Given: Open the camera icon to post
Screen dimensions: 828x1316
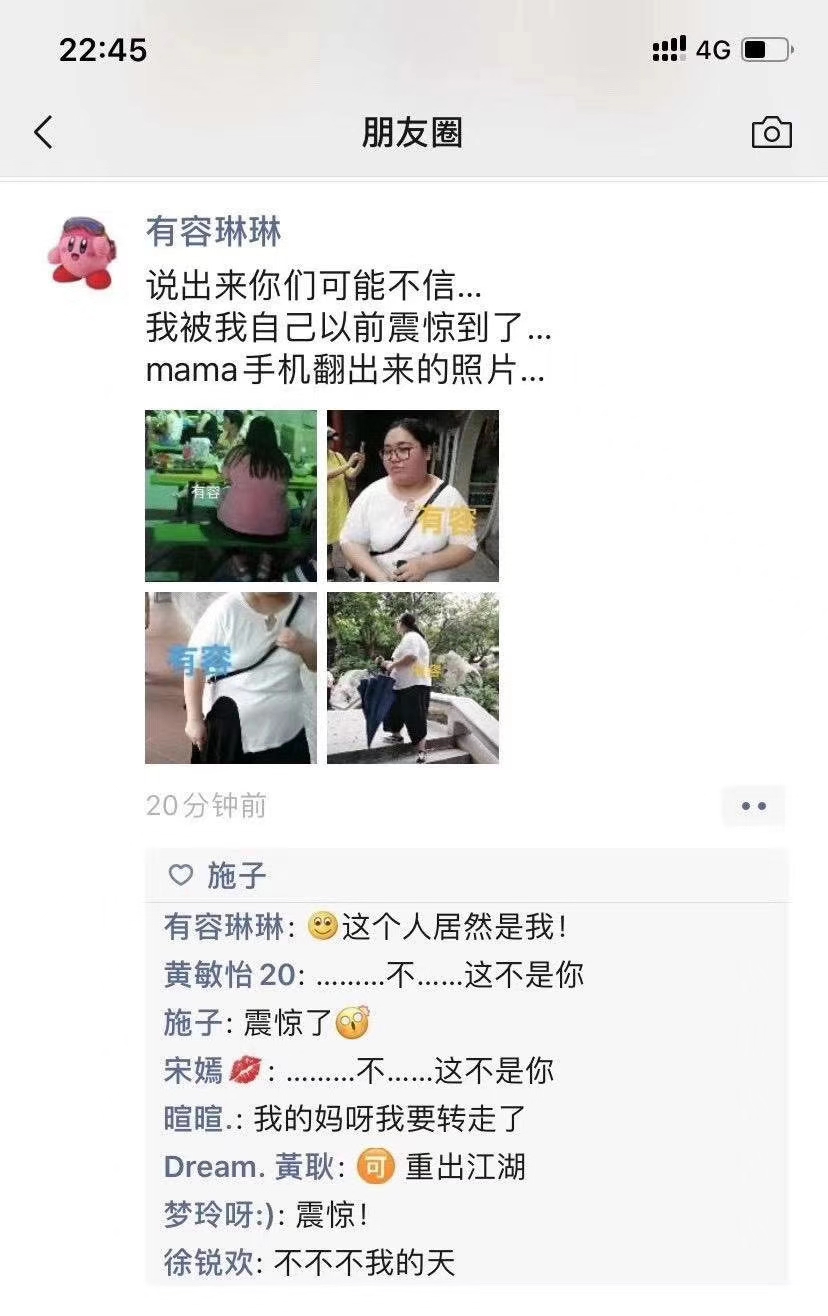Looking at the screenshot, I should tap(771, 132).
